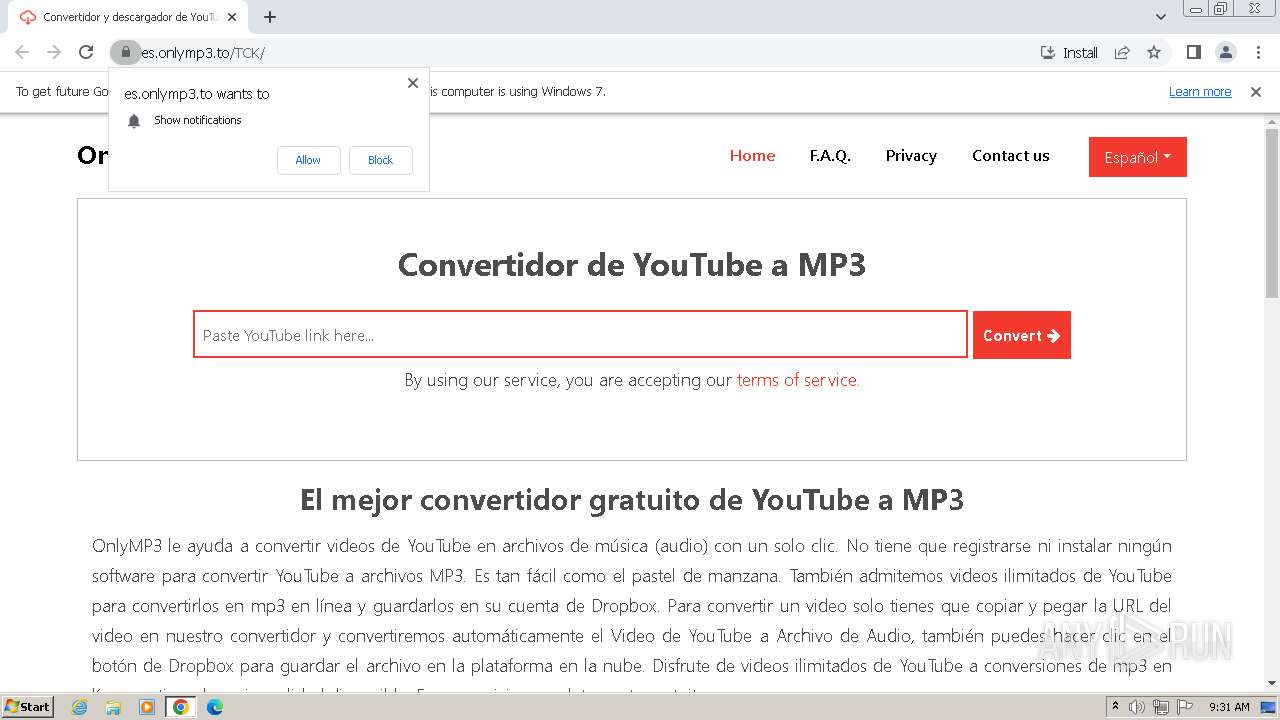
Task: Click the Paste YouTube link input field
Action: click(580, 335)
